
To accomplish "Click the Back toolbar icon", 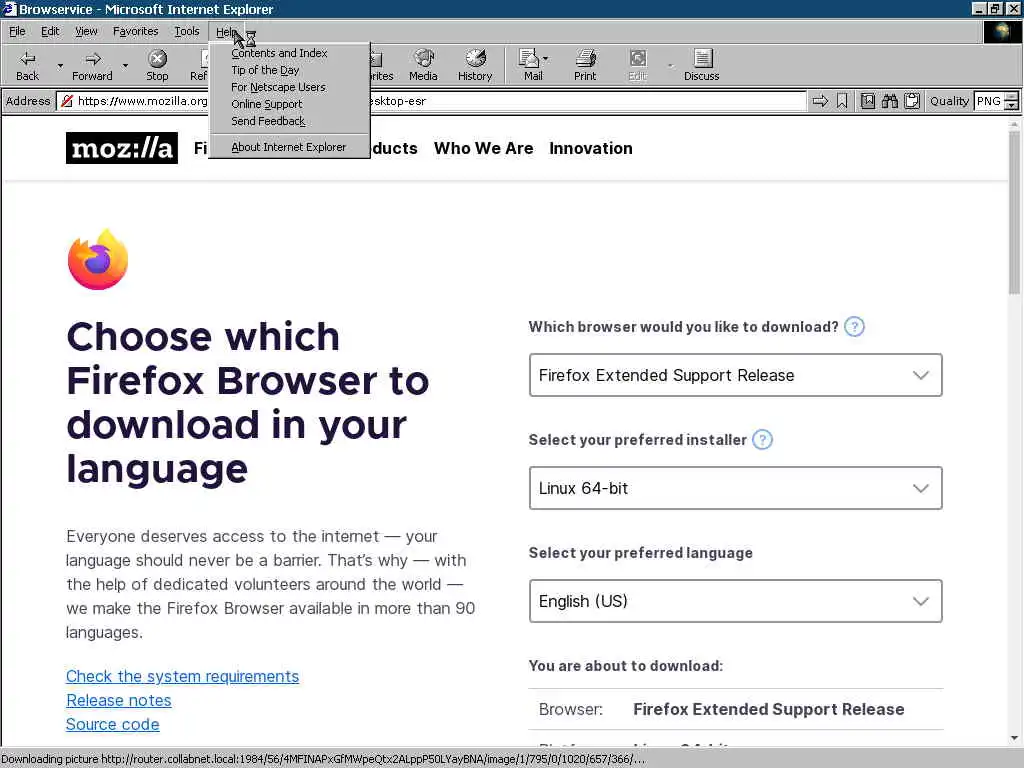I will [27, 65].
